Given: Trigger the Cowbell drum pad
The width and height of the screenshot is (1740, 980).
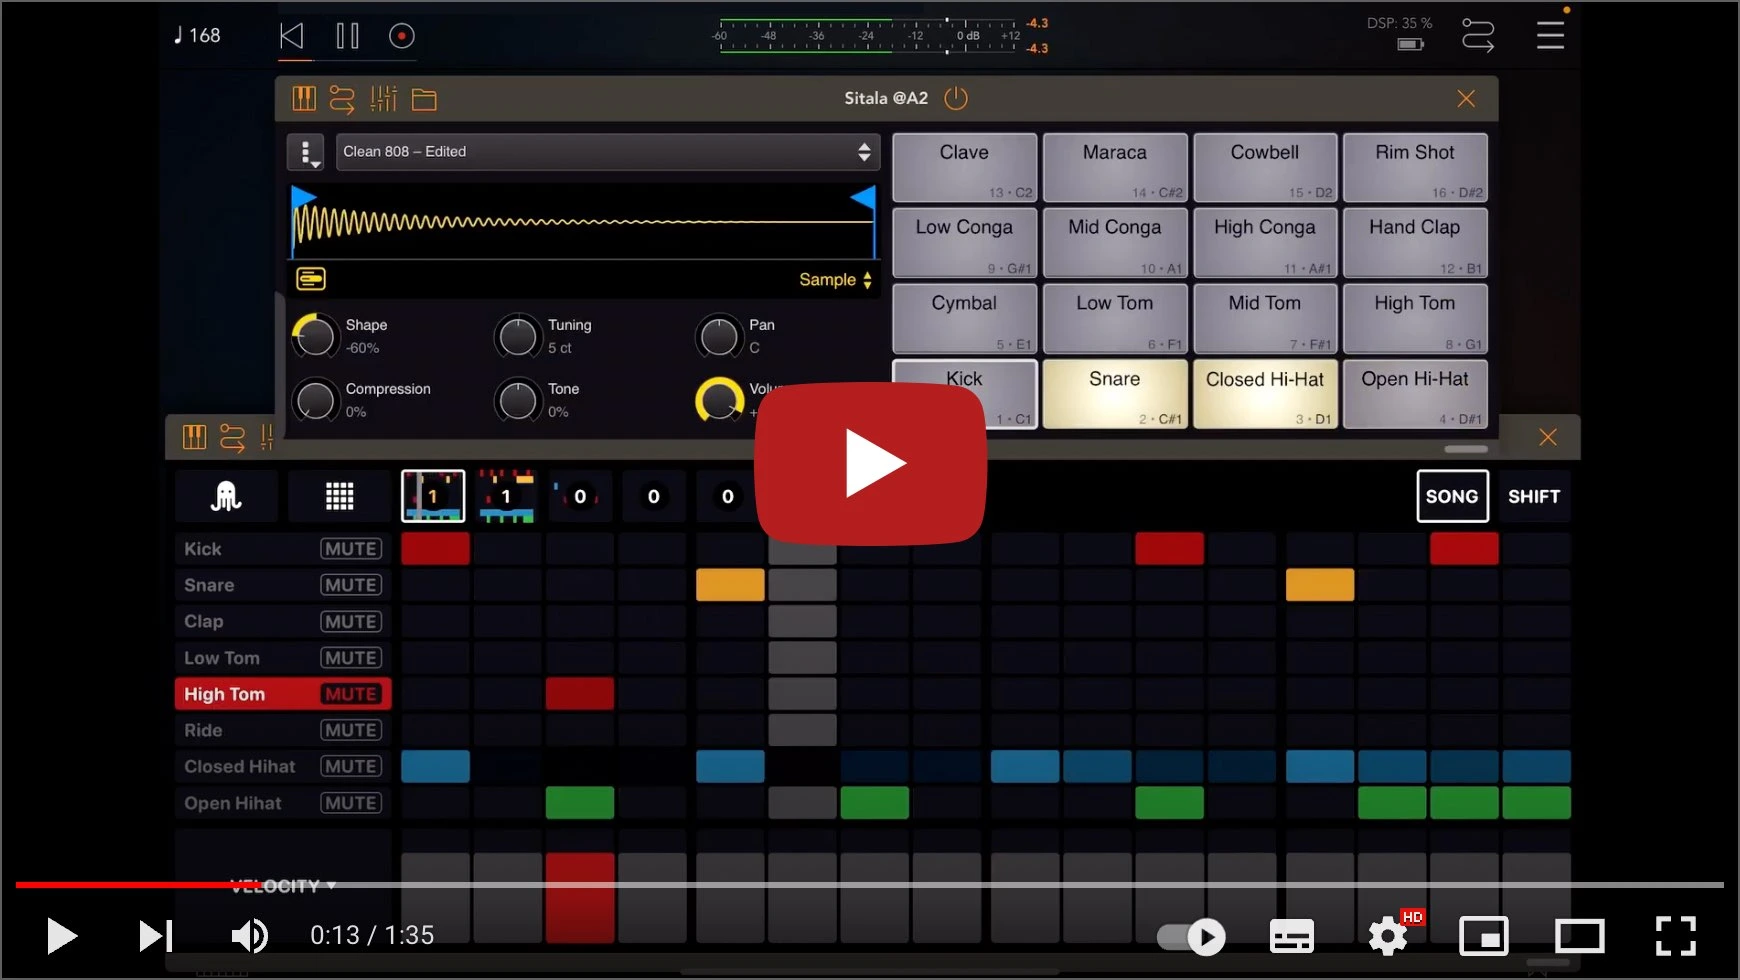Looking at the screenshot, I should (1264, 166).
